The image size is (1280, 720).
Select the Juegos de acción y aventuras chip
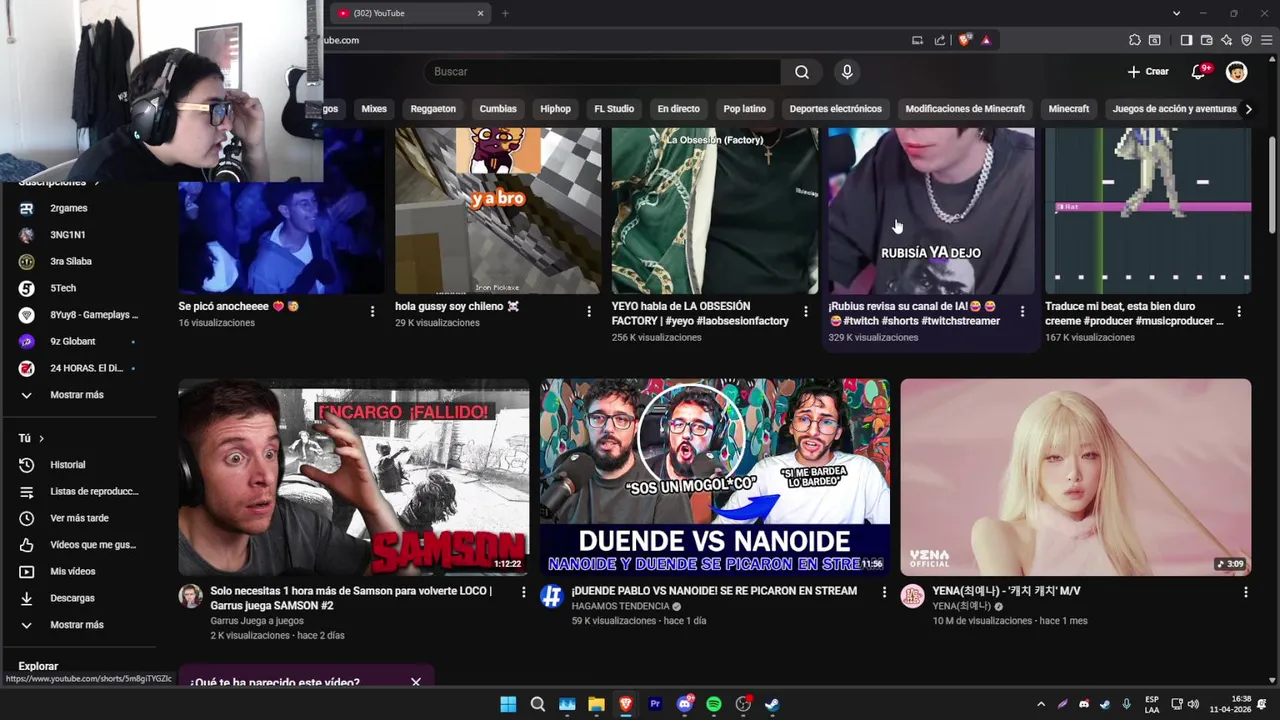point(1174,109)
